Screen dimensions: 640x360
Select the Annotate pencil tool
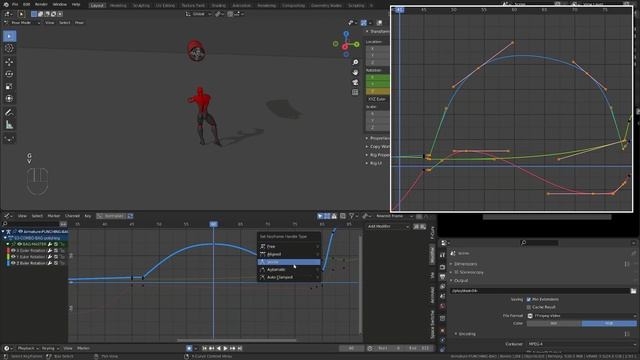coord(9,113)
